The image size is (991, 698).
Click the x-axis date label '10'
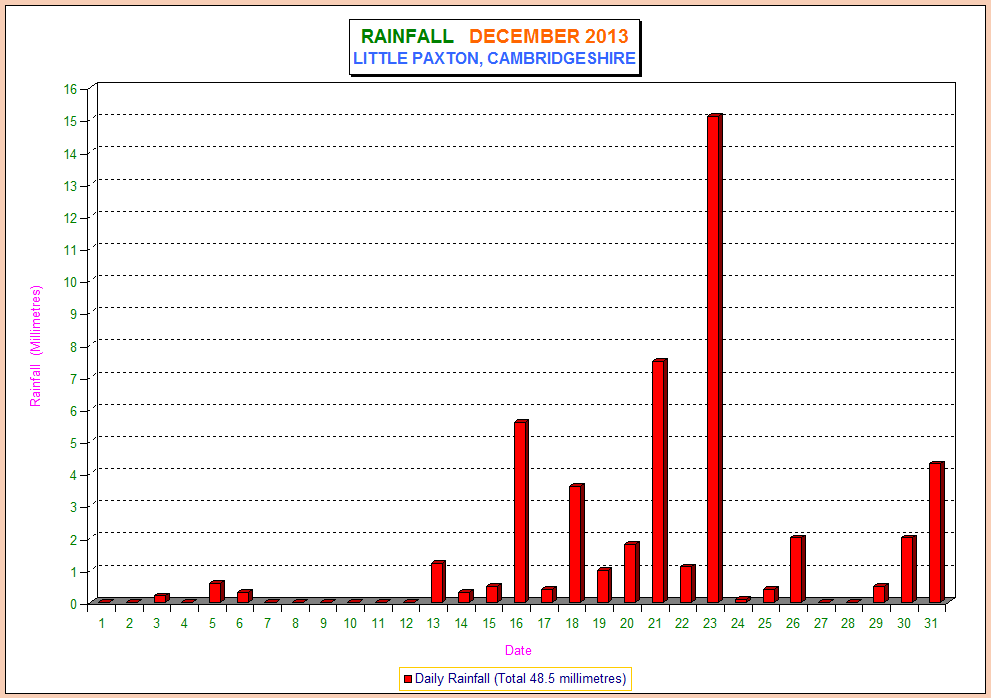[350, 623]
